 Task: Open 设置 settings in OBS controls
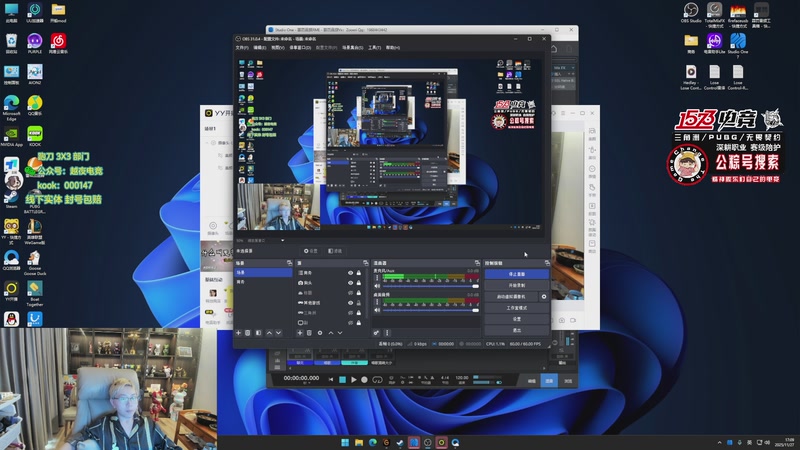point(516,319)
